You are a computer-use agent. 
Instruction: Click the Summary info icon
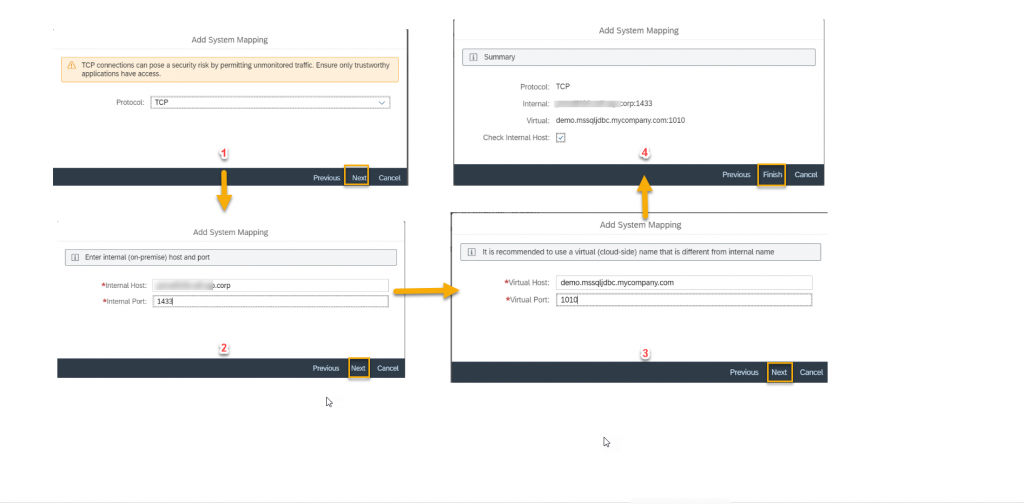coord(474,57)
